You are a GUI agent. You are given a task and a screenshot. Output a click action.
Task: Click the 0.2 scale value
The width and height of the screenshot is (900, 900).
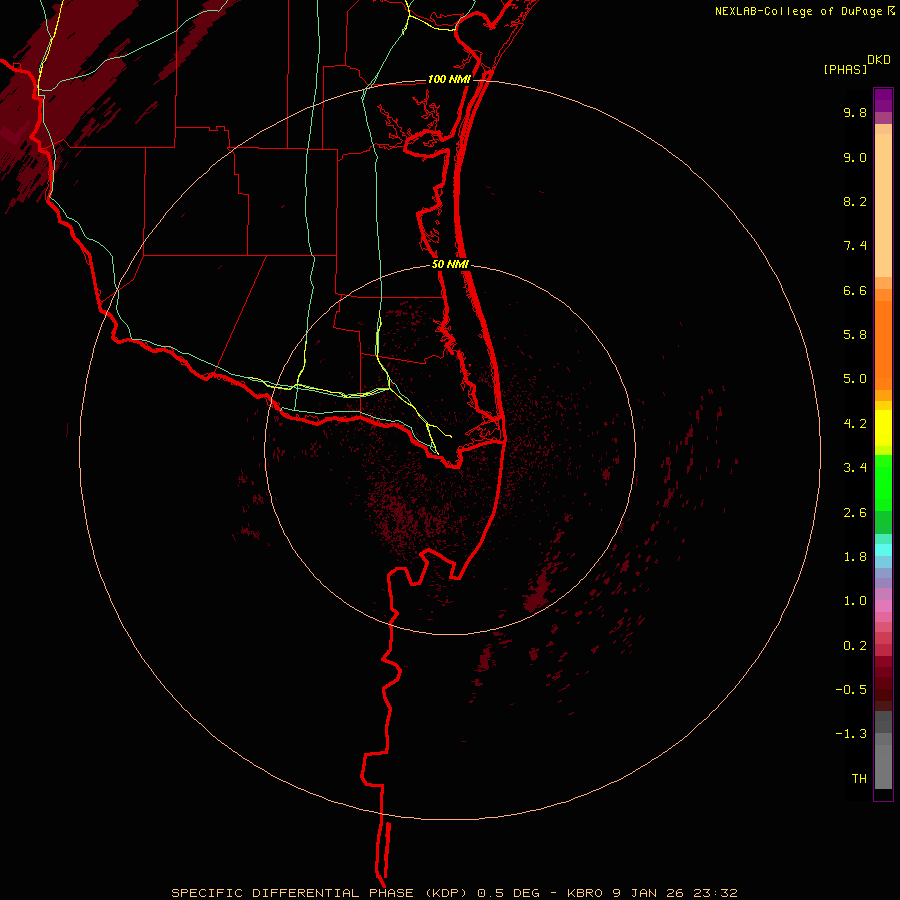[x=855, y=646]
